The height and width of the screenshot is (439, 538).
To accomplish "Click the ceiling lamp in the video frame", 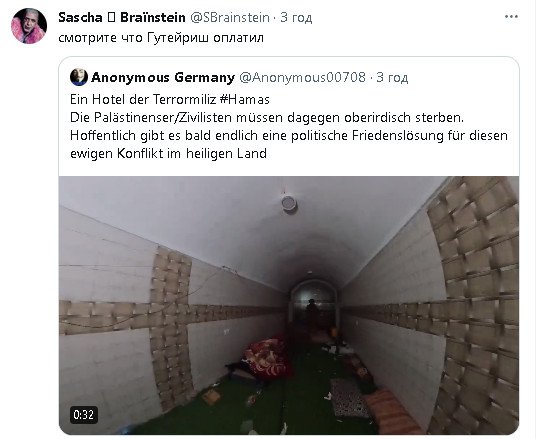I will click(289, 203).
